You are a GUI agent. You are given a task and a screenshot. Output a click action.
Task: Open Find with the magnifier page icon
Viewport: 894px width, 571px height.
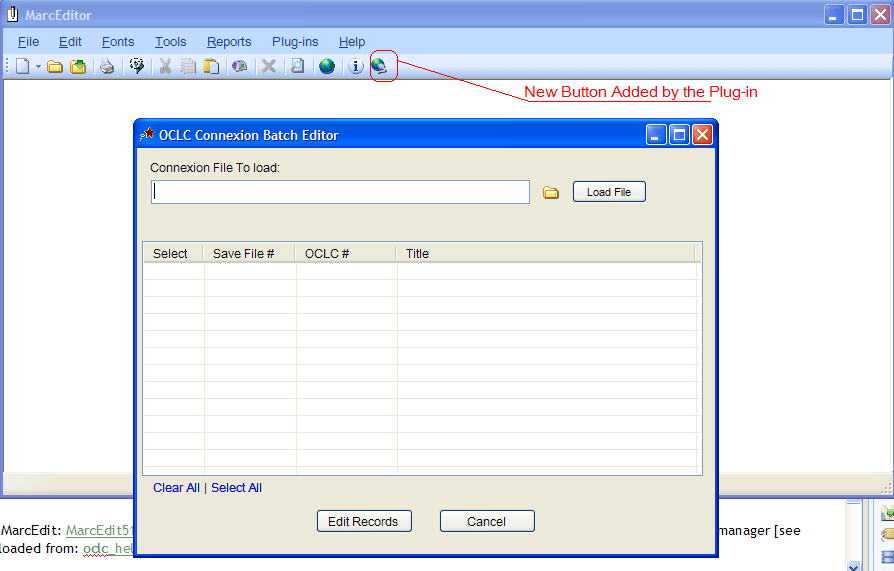pos(298,66)
